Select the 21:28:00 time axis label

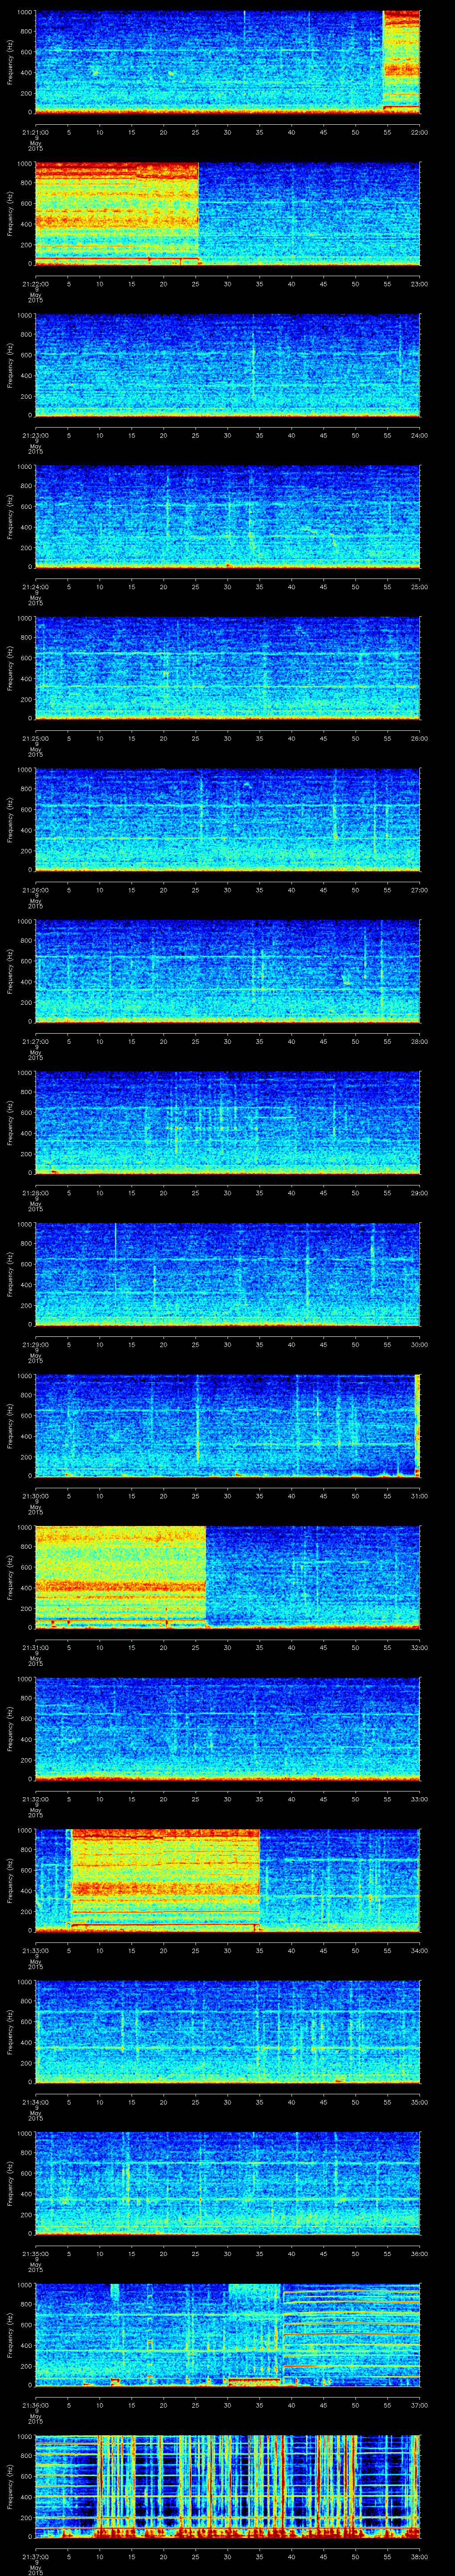tap(35, 1193)
